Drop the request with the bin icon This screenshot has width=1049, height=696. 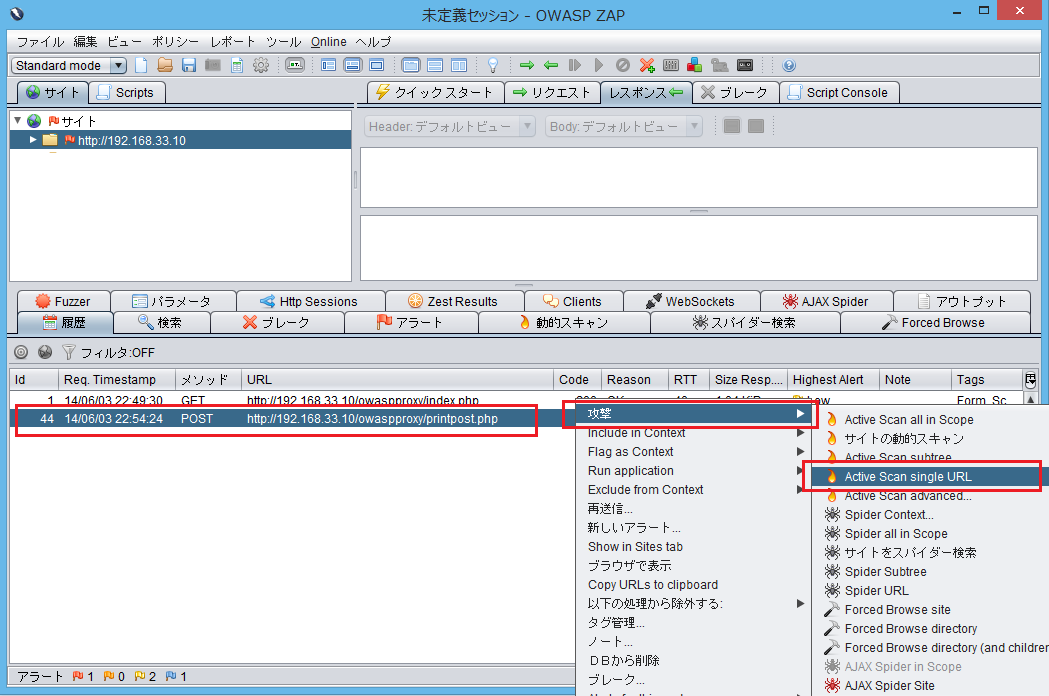click(x=623, y=65)
